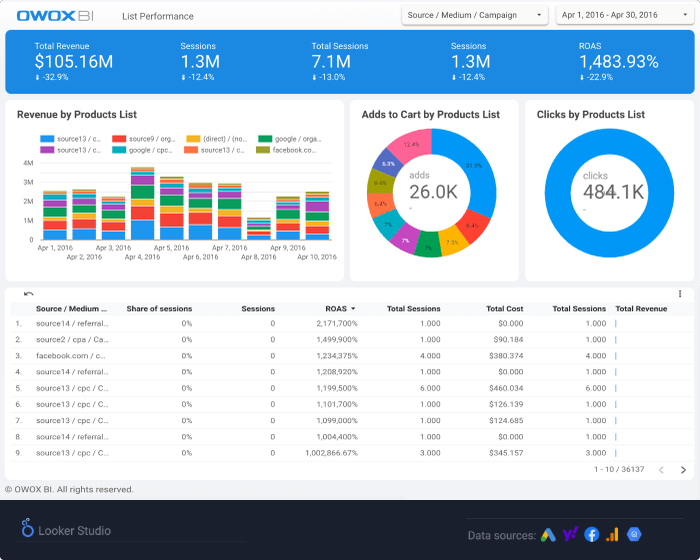Image resolution: width=700 pixels, height=560 pixels.
Task: Click ROAS value 1,499,900%
Action: pyautogui.click(x=337, y=339)
